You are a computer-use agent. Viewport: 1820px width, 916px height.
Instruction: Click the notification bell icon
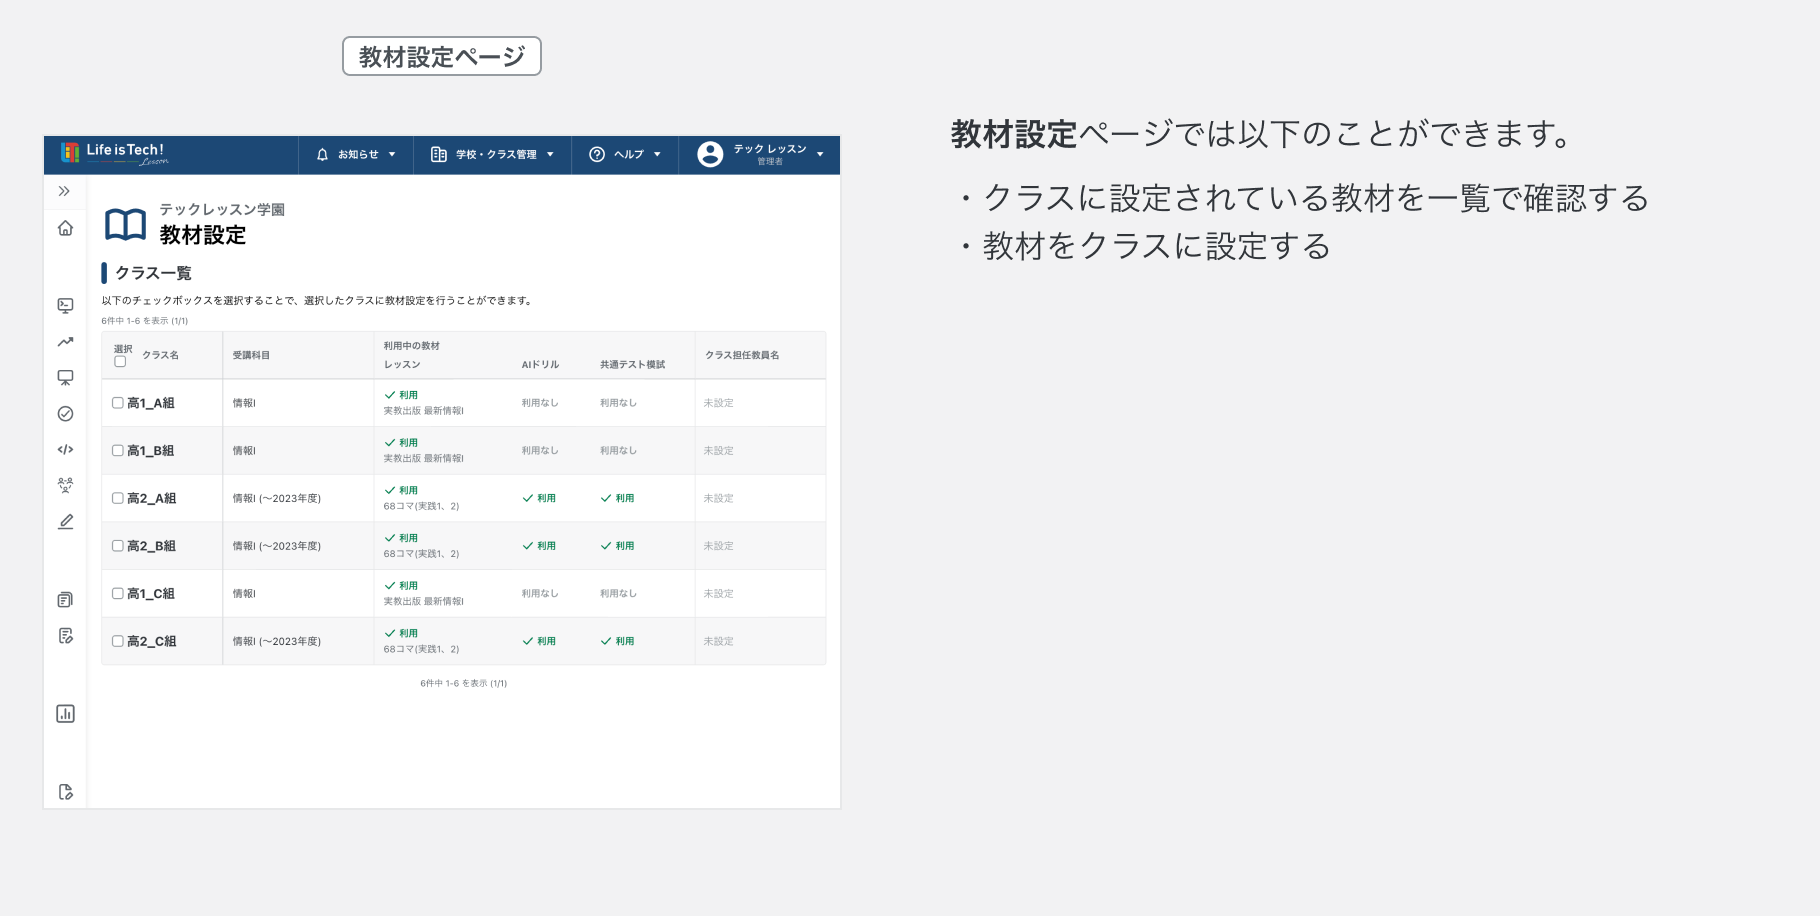tap(322, 155)
